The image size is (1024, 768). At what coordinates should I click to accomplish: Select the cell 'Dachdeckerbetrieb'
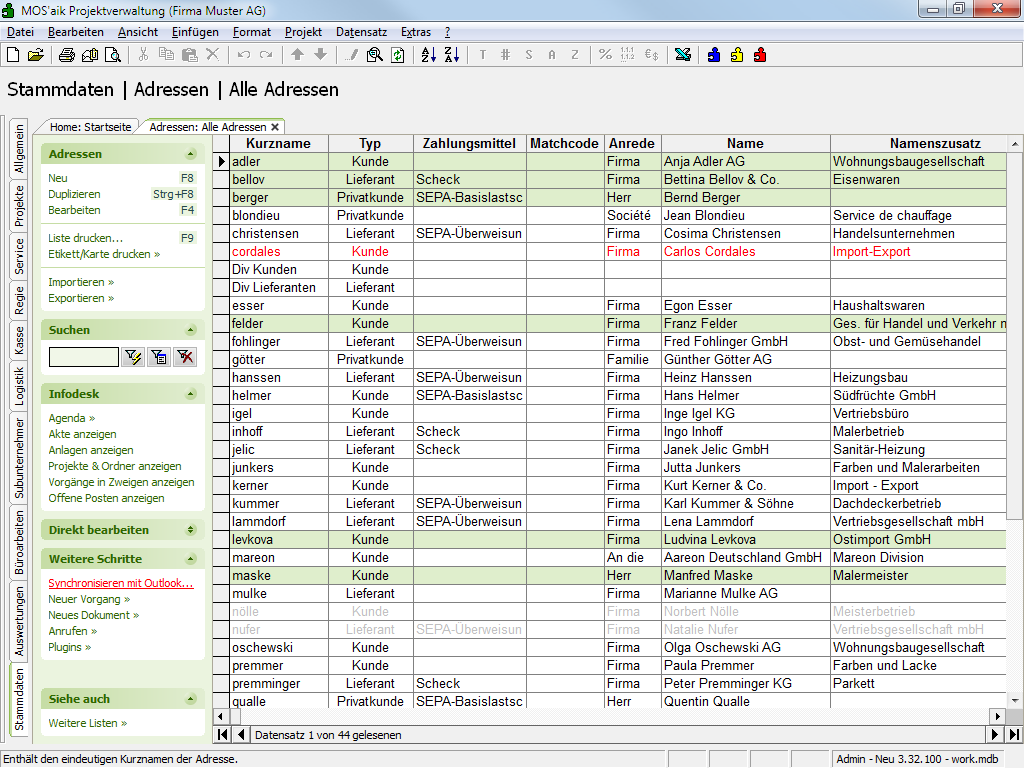918,504
